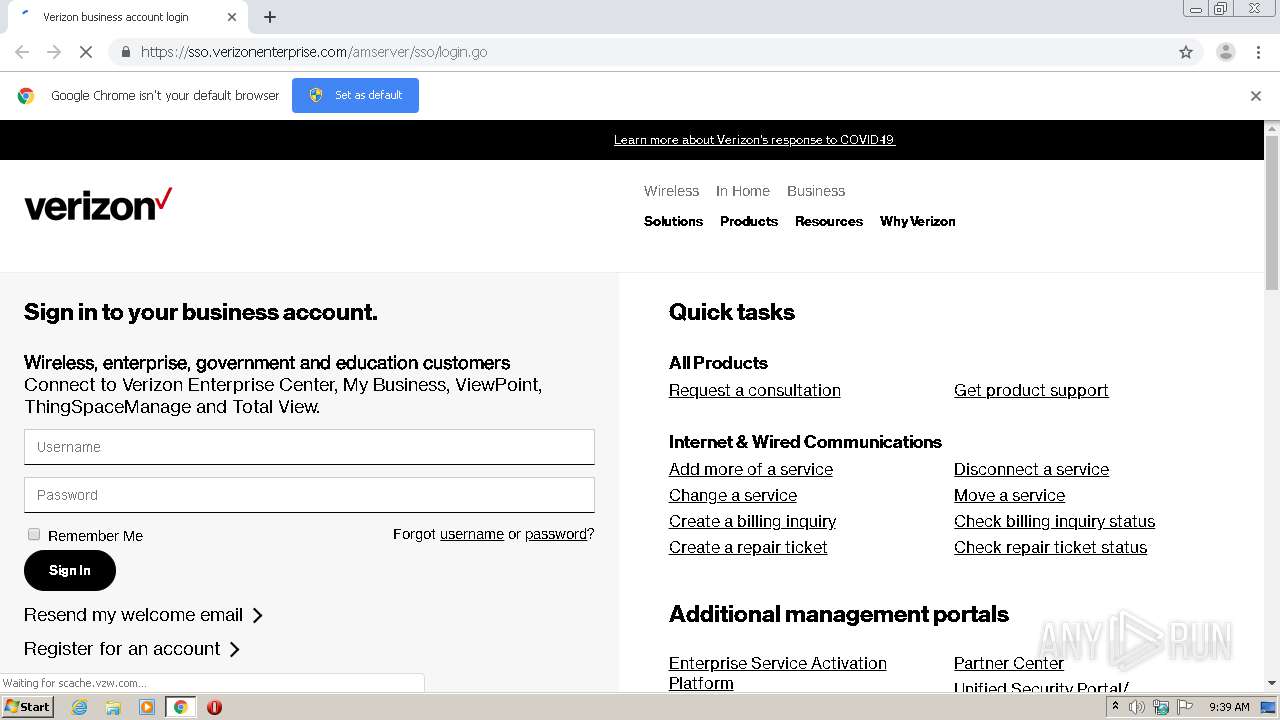Dismiss the default browser infobar
This screenshot has height=720, width=1280.
[x=1256, y=96]
